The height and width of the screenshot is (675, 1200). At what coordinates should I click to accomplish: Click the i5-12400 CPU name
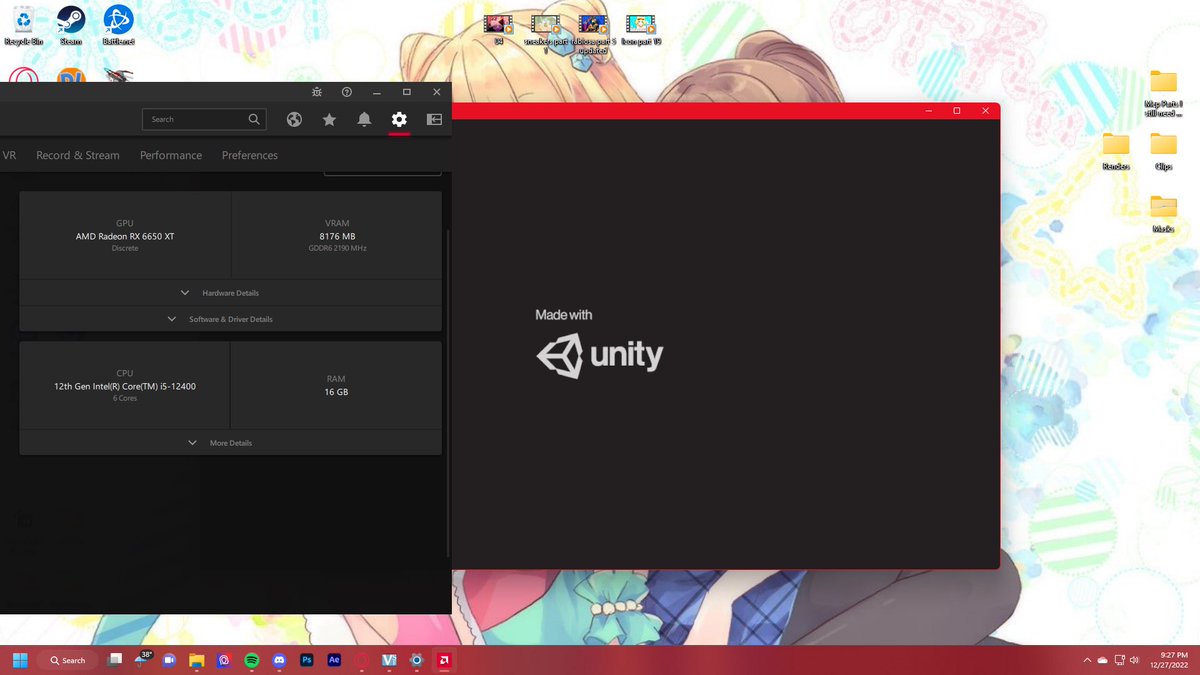click(125, 386)
